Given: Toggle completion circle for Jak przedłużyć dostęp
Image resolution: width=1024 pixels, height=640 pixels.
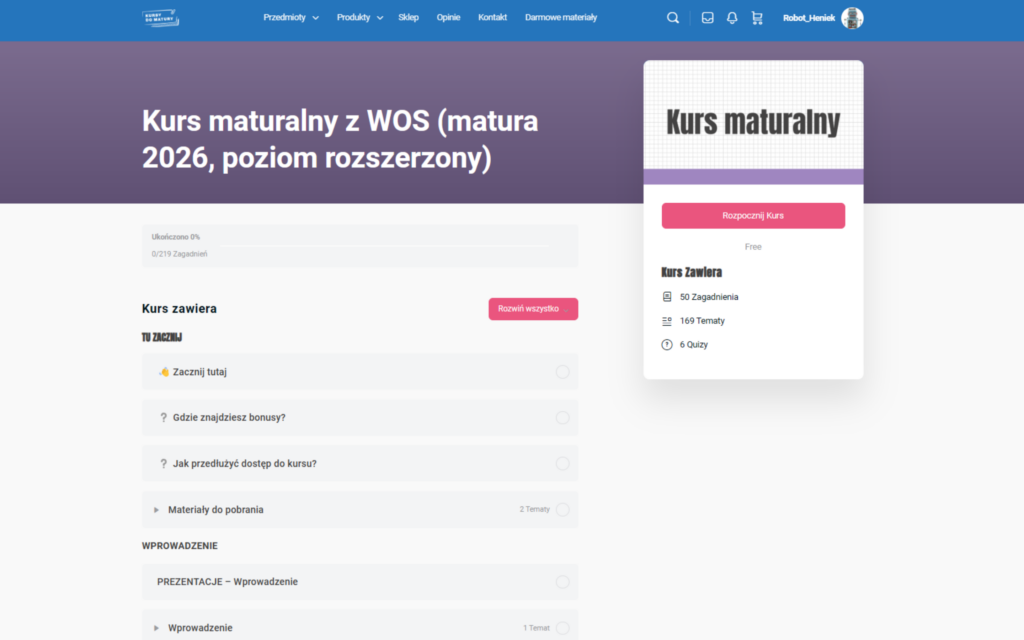Looking at the screenshot, I should 562,464.
